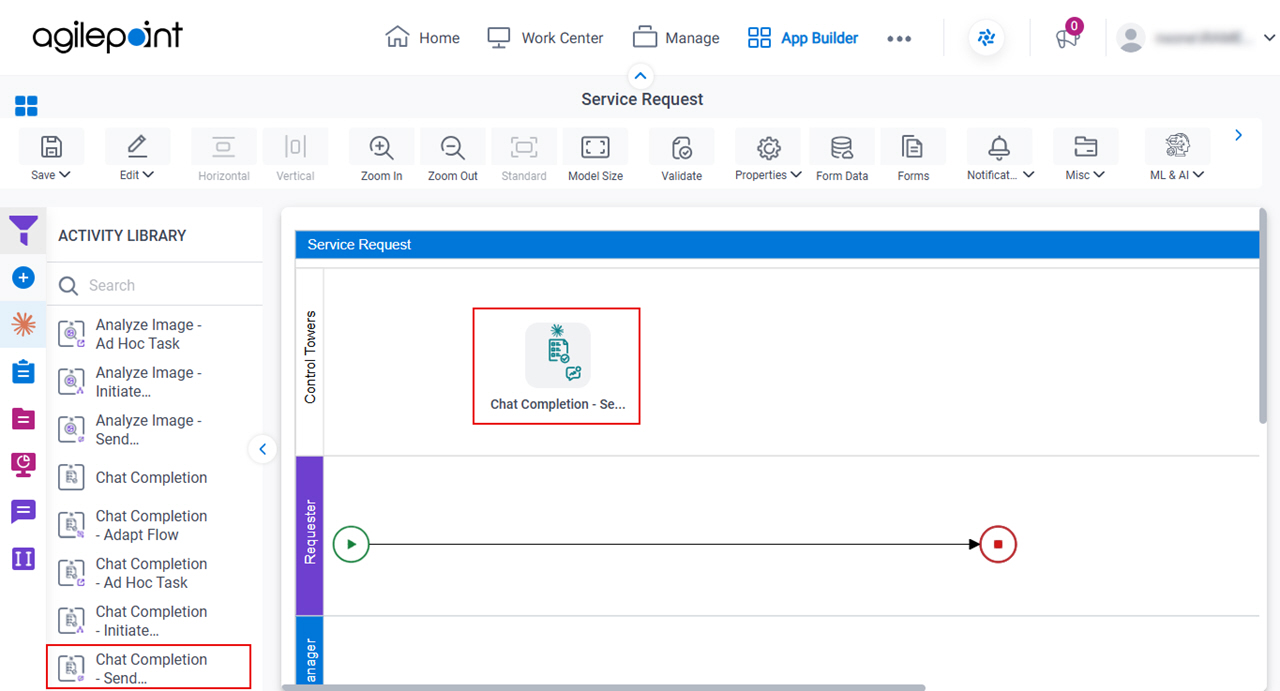Open the Edit dropdown arrow
The image size is (1280, 691).
(x=149, y=175)
